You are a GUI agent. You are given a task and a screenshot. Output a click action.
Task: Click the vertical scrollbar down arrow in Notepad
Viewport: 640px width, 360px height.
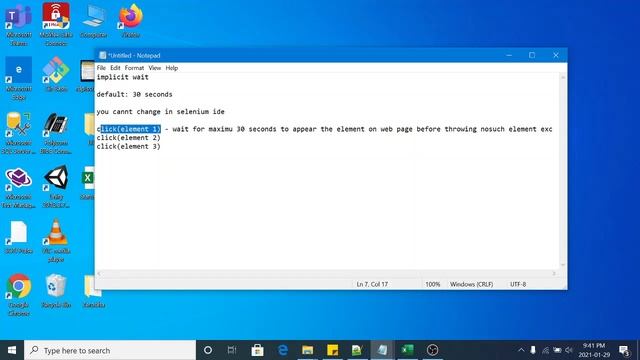tap(563, 265)
